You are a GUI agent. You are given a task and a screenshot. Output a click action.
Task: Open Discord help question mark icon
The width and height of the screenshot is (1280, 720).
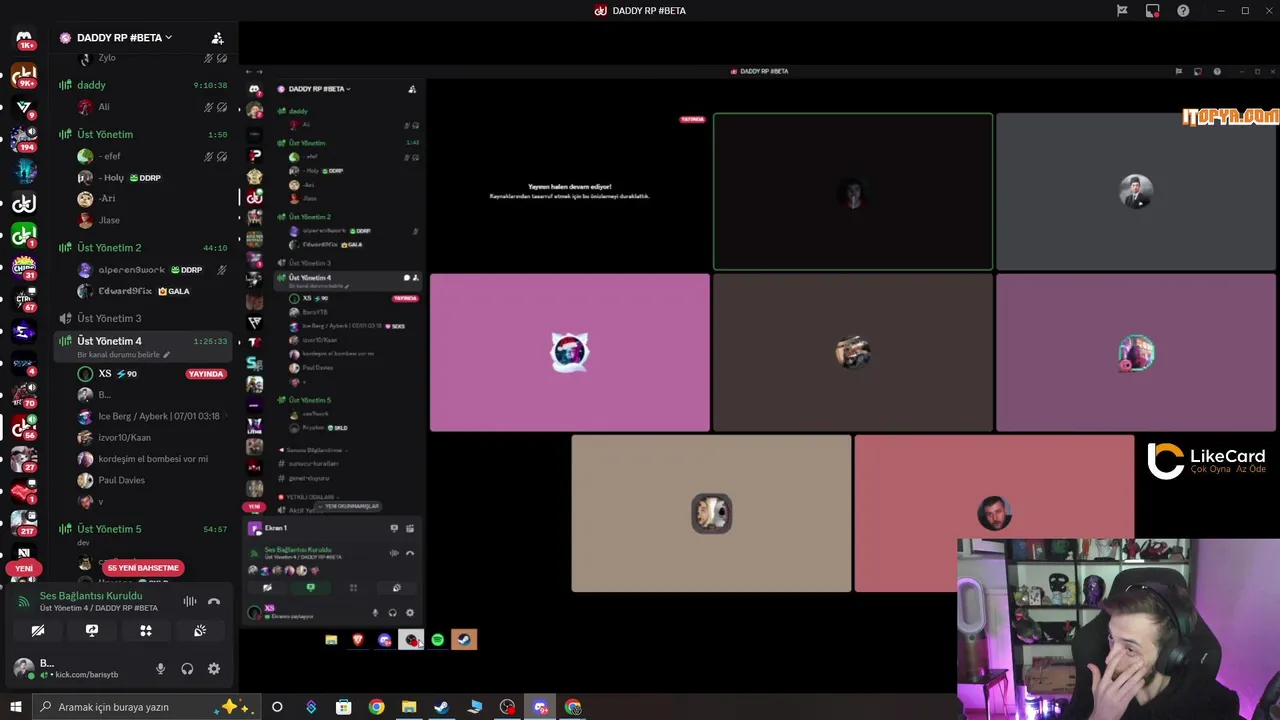(x=1183, y=10)
